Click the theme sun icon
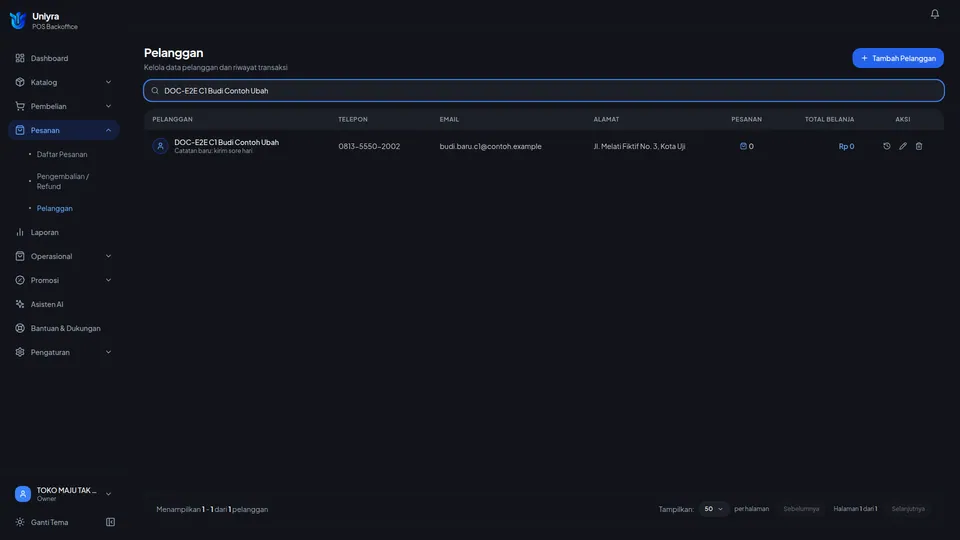 [x=20, y=522]
